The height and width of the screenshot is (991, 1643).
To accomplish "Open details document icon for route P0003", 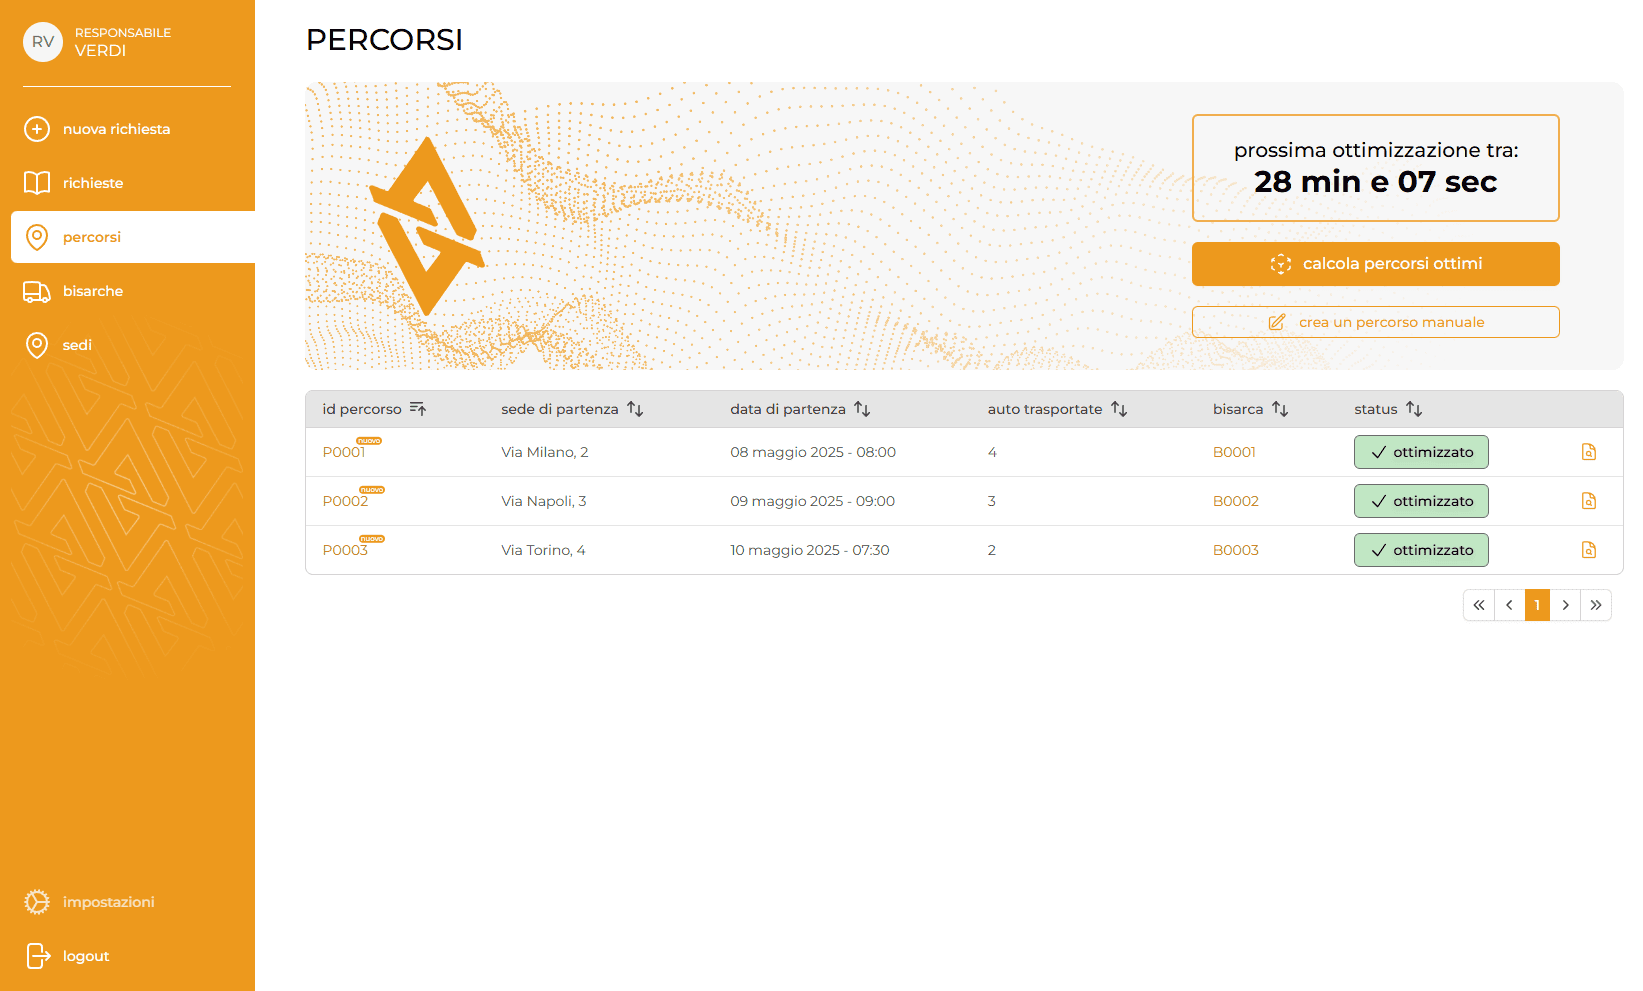I will [1588, 550].
